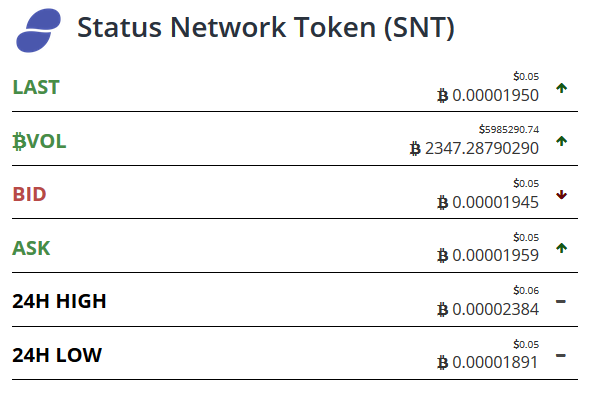Click the green up arrow beside LAST price
The height and width of the screenshot is (395, 601).
point(562,88)
